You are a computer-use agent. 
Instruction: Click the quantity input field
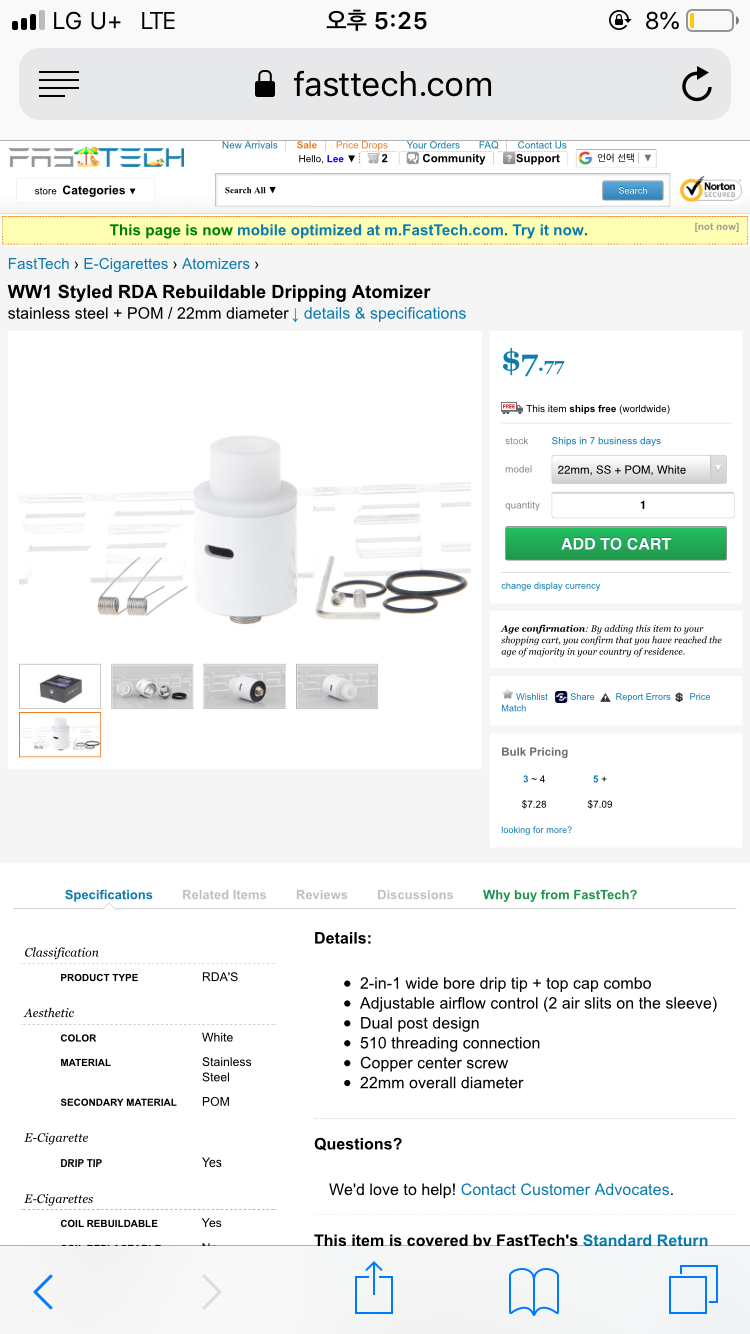[x=643, y=505]
